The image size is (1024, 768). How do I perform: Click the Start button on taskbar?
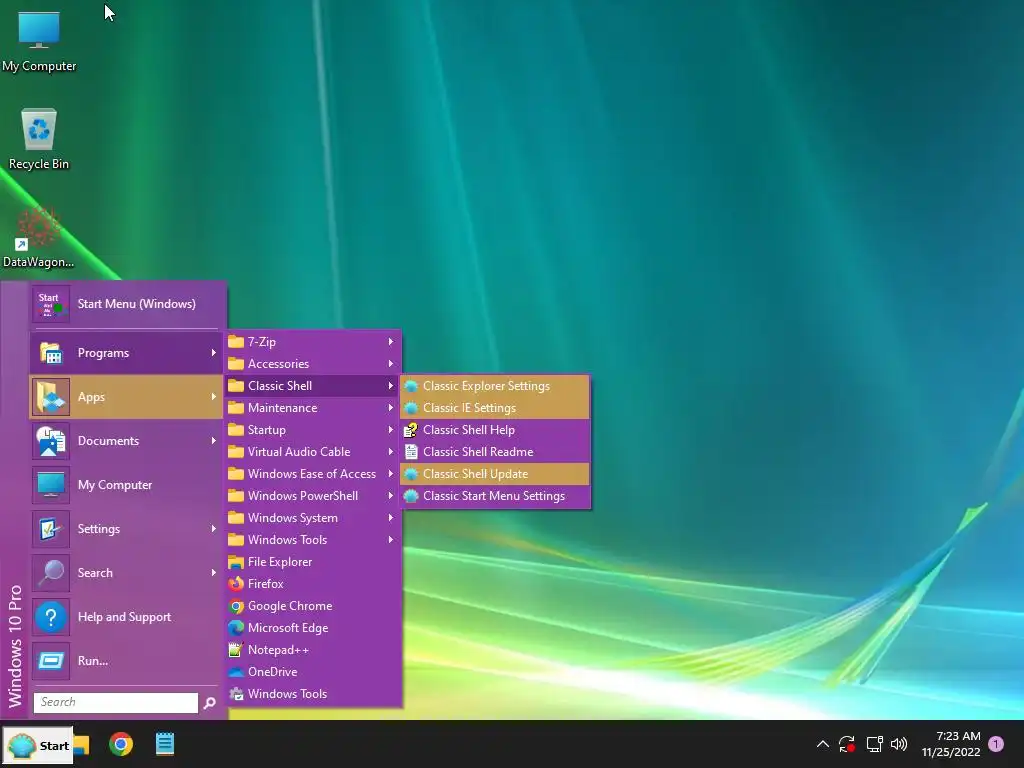pyautogui.click(x=38, y=745)
